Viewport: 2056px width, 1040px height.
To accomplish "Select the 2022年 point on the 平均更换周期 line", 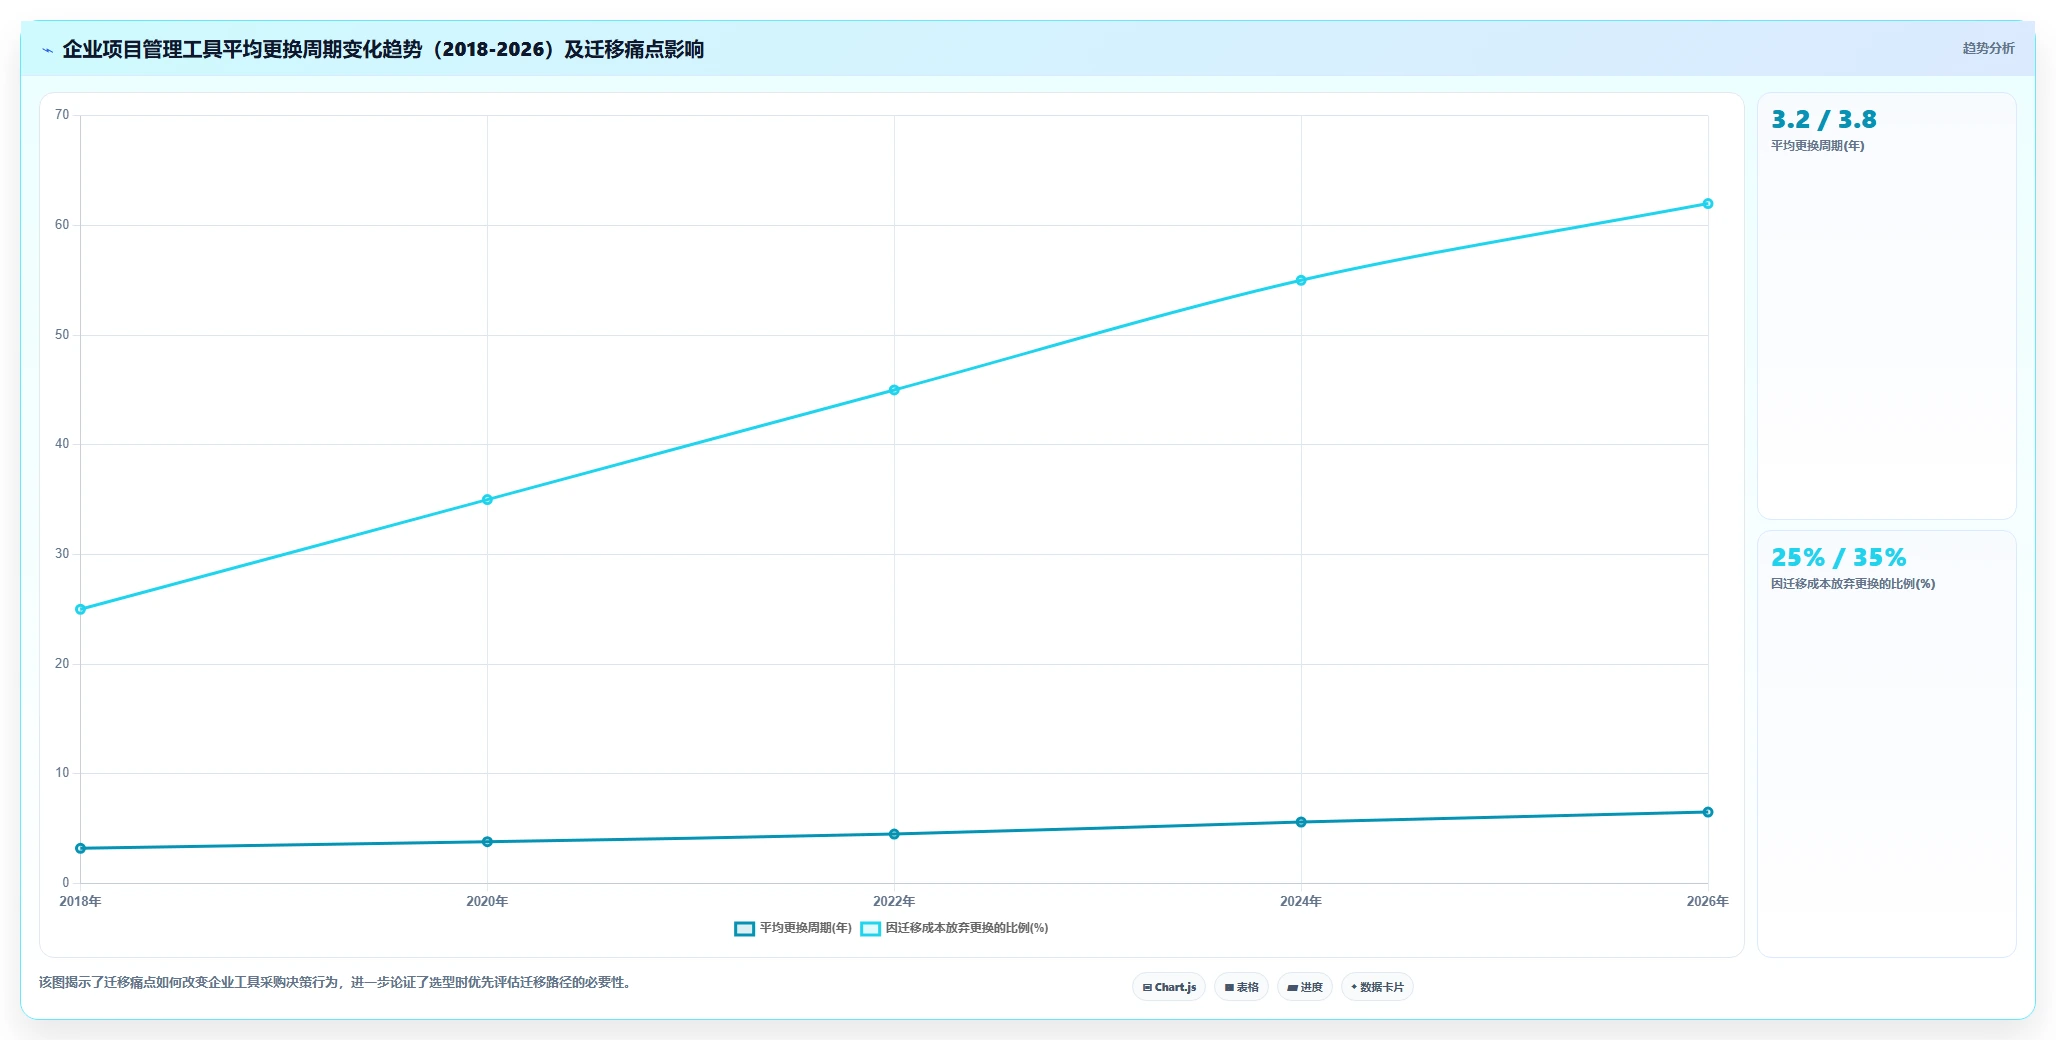I will click(894, 834).
